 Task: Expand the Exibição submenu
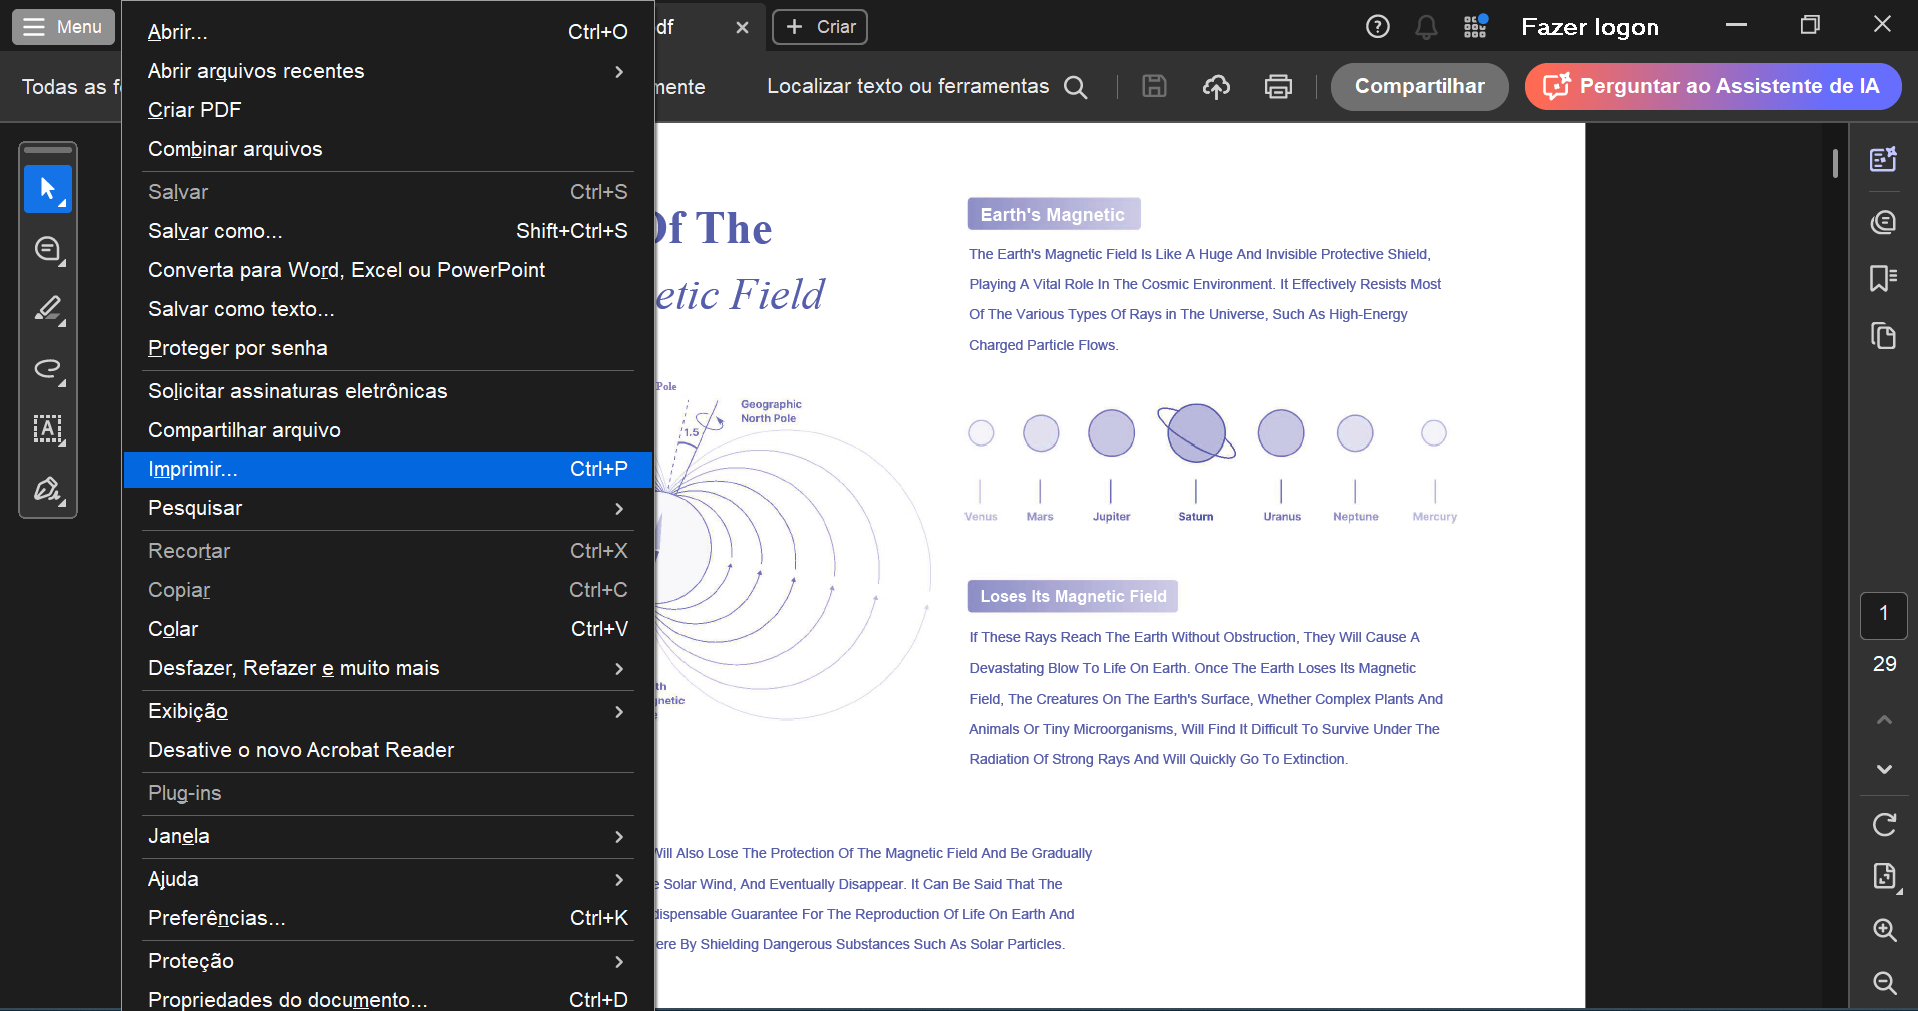[388, 711]
